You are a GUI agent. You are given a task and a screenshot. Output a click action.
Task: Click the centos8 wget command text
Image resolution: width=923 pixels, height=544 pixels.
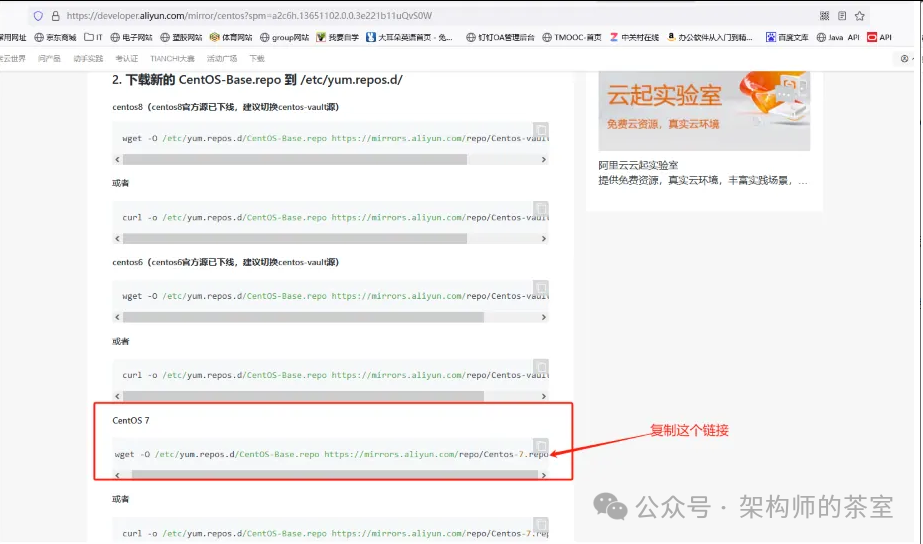(x=336, y=138)
